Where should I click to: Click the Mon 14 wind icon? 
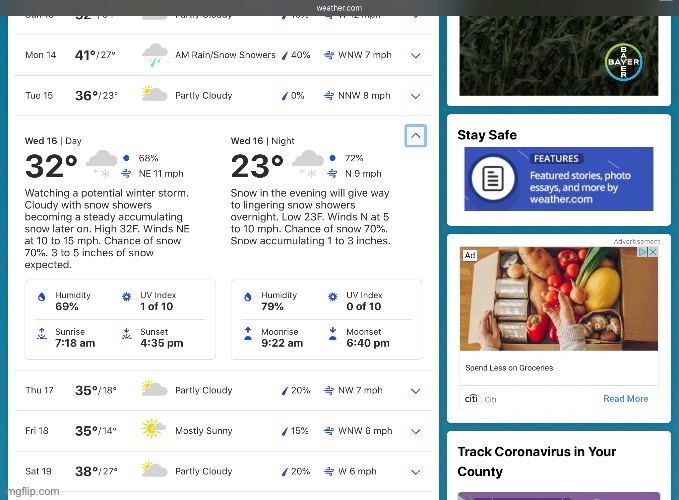click(x=329, y=55)
